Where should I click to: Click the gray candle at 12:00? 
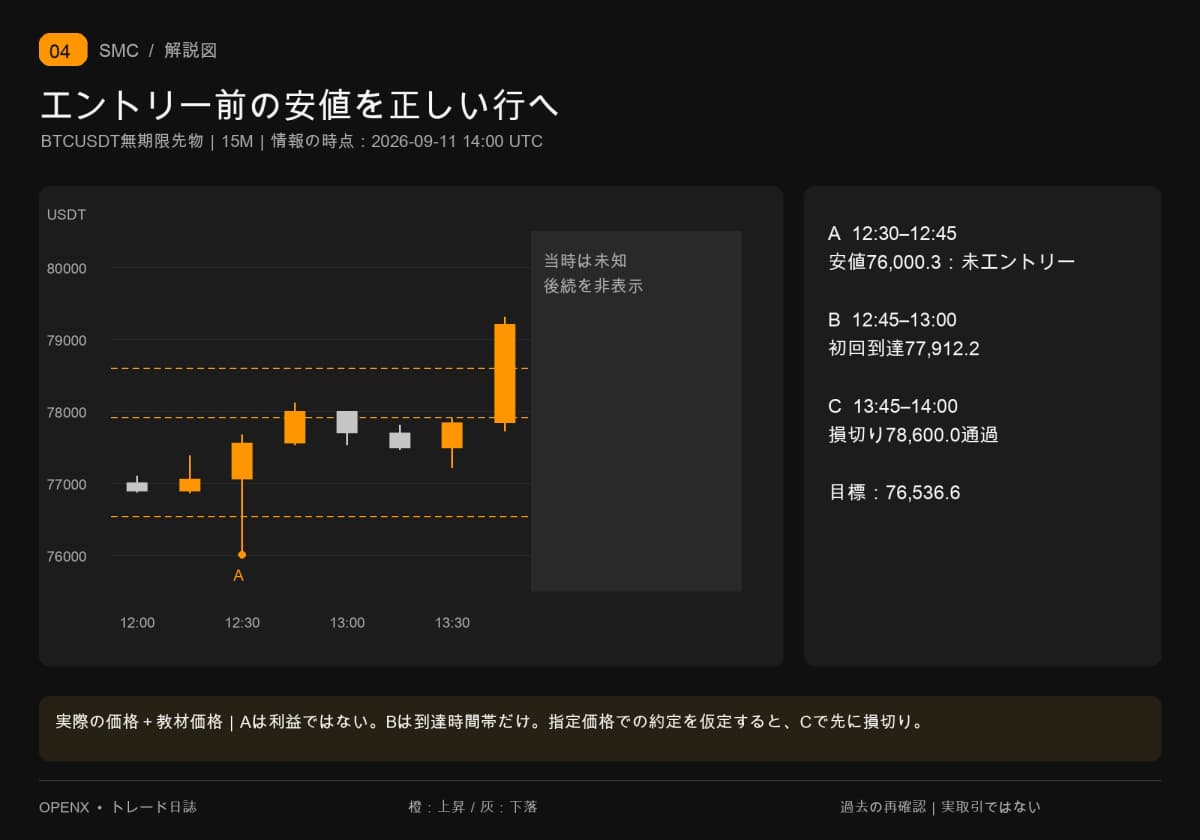pyautogui.click(x=137, y=486)
